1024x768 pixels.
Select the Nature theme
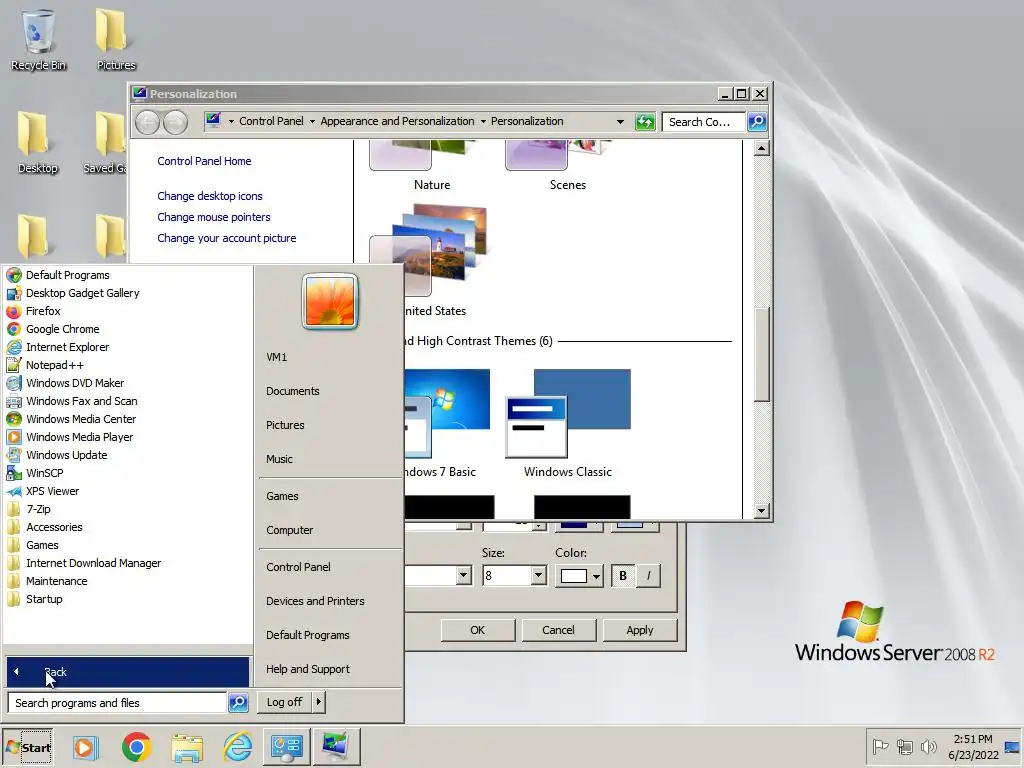pyautogui.click(x=432, y=165)
